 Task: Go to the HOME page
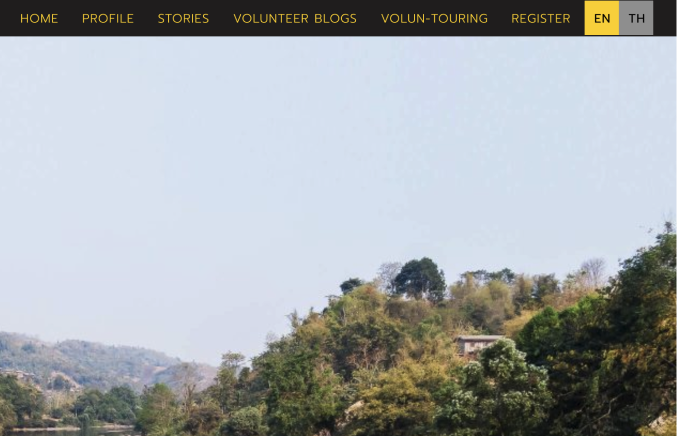pos(39,19)
